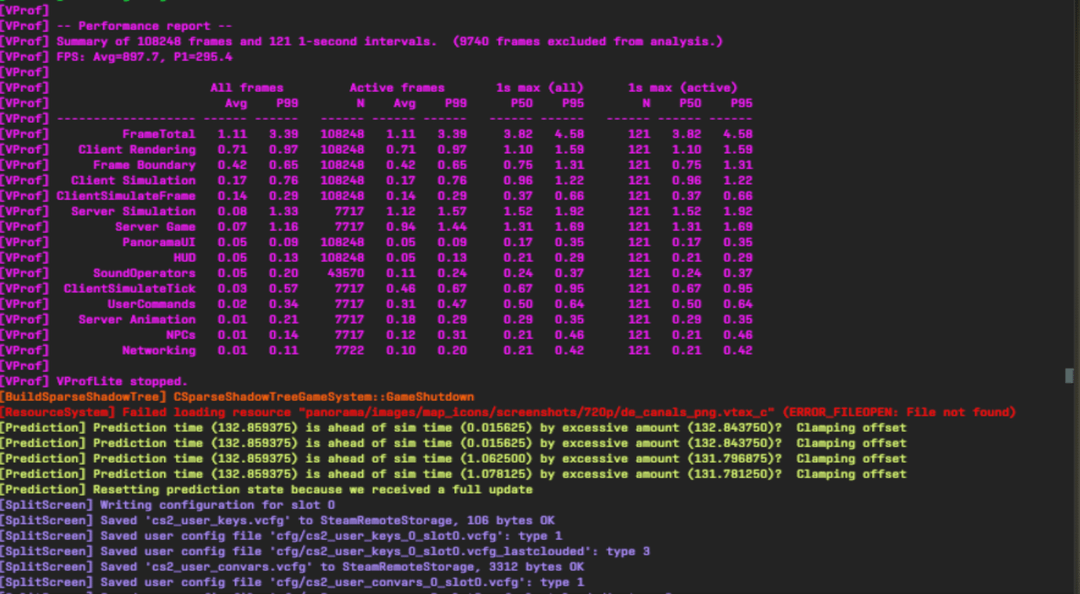
Task: Click the vertical scrollbar thumb on right edge
Action: point(1069,376)
